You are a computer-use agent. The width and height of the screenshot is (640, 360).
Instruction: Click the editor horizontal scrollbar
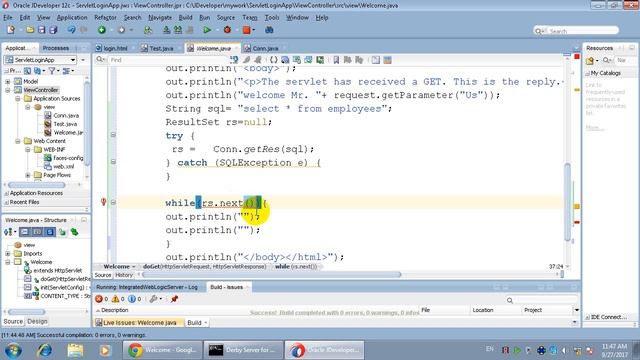click(x=271, y=275)
